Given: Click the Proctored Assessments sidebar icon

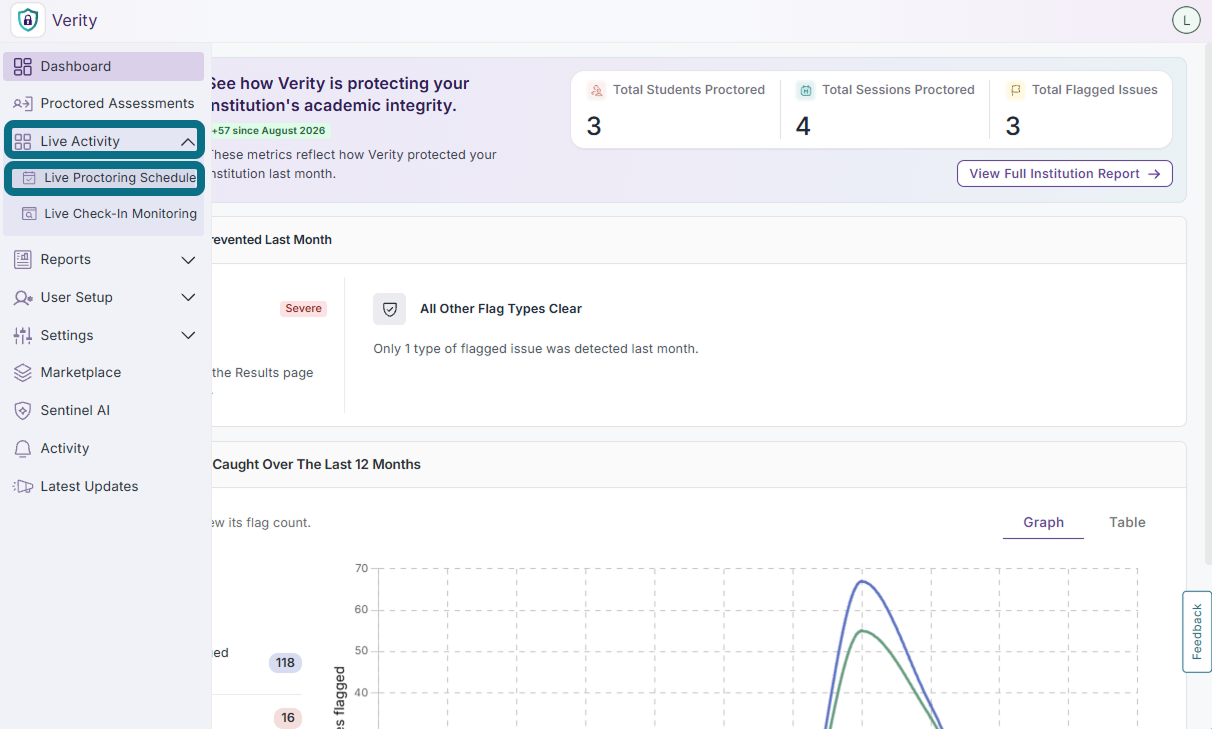Looking at the screenshot, I should (x=23, y=104).
